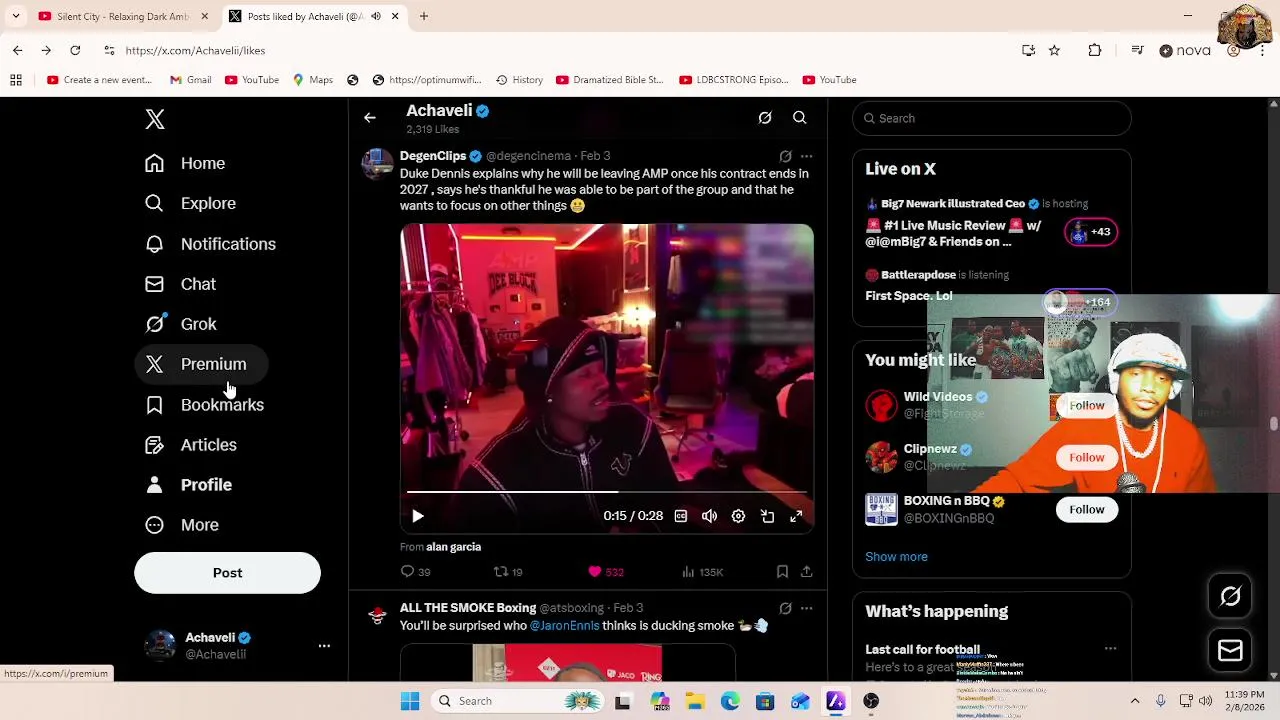Click Show more under You might like
This screenshot has width=1280, height=720.
[896, 557]
